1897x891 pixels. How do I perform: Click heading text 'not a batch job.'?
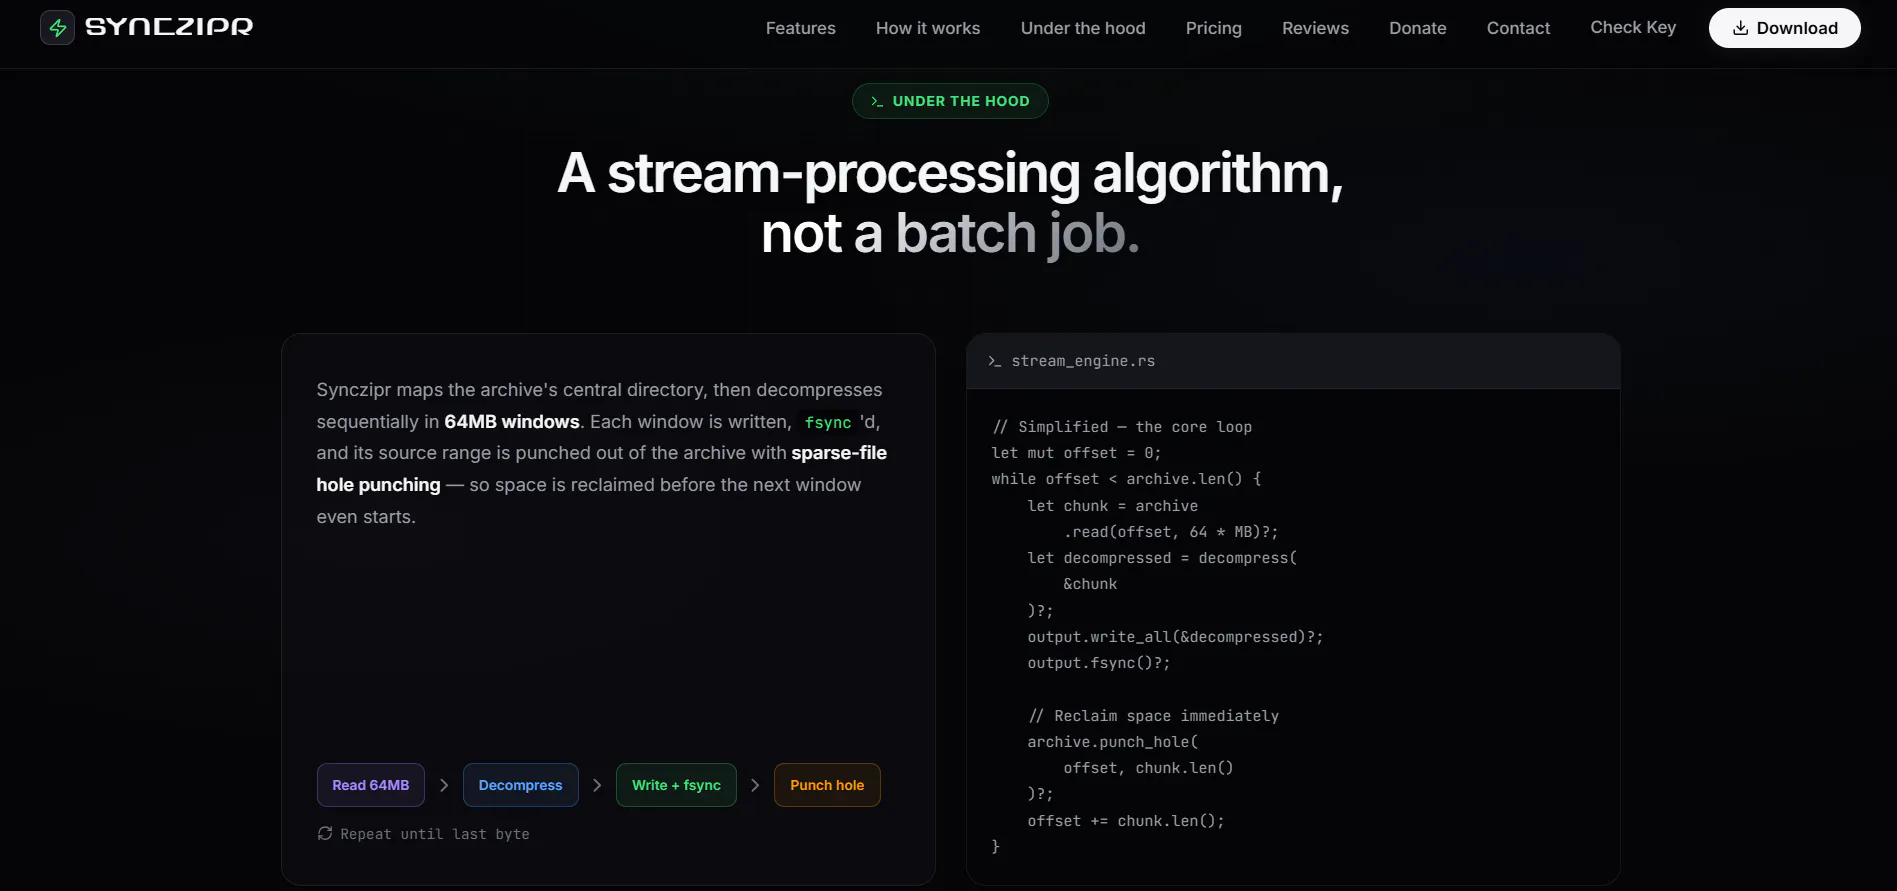[x=950, y=234]
